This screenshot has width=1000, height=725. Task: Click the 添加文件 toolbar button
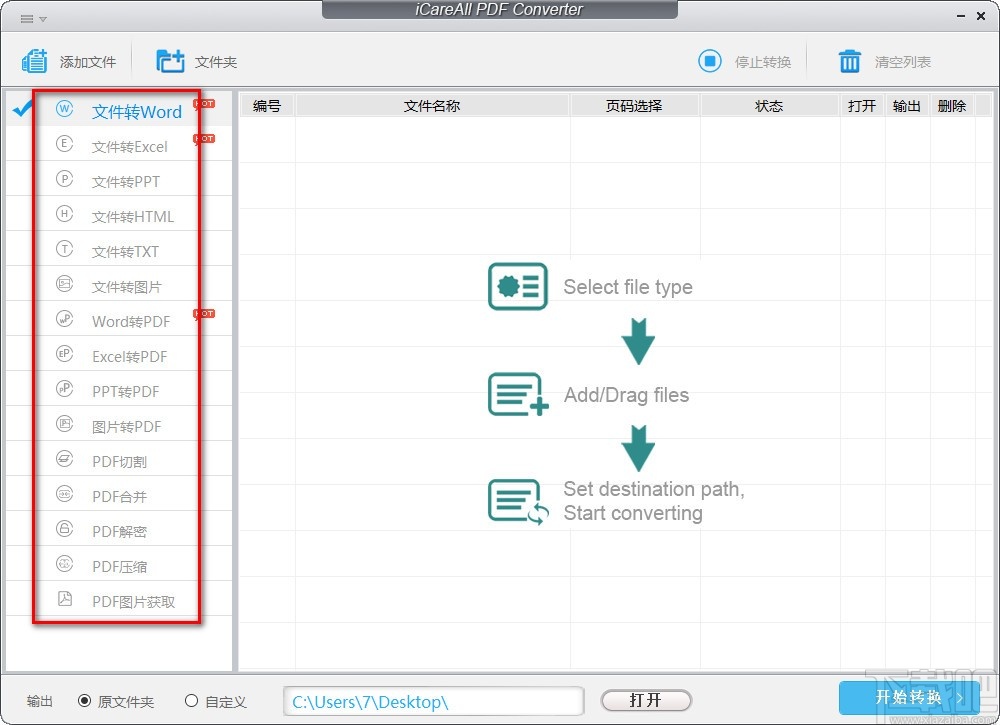[x=70, y=61]
